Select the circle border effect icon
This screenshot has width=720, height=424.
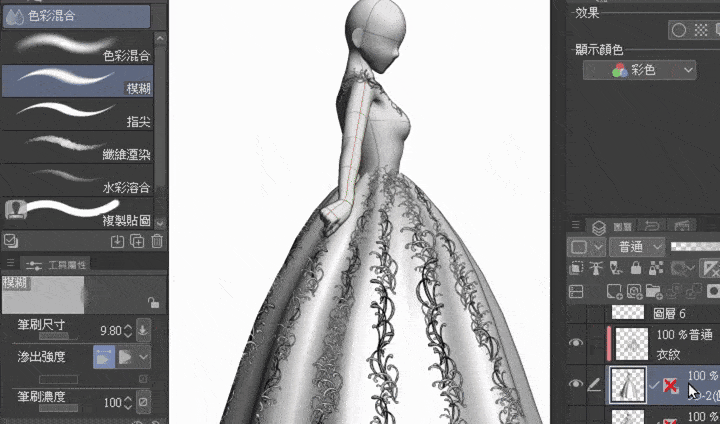click(679, 30)
